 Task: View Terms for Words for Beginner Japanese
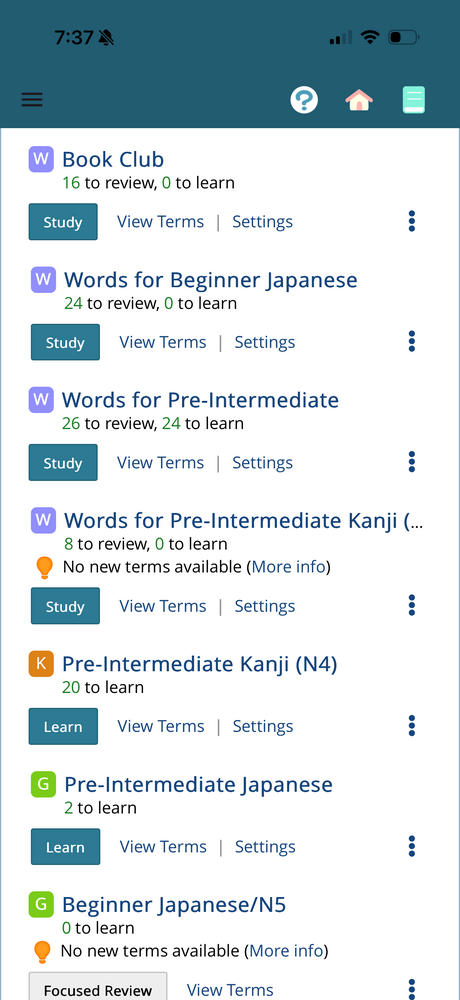(x=163, y=342)
